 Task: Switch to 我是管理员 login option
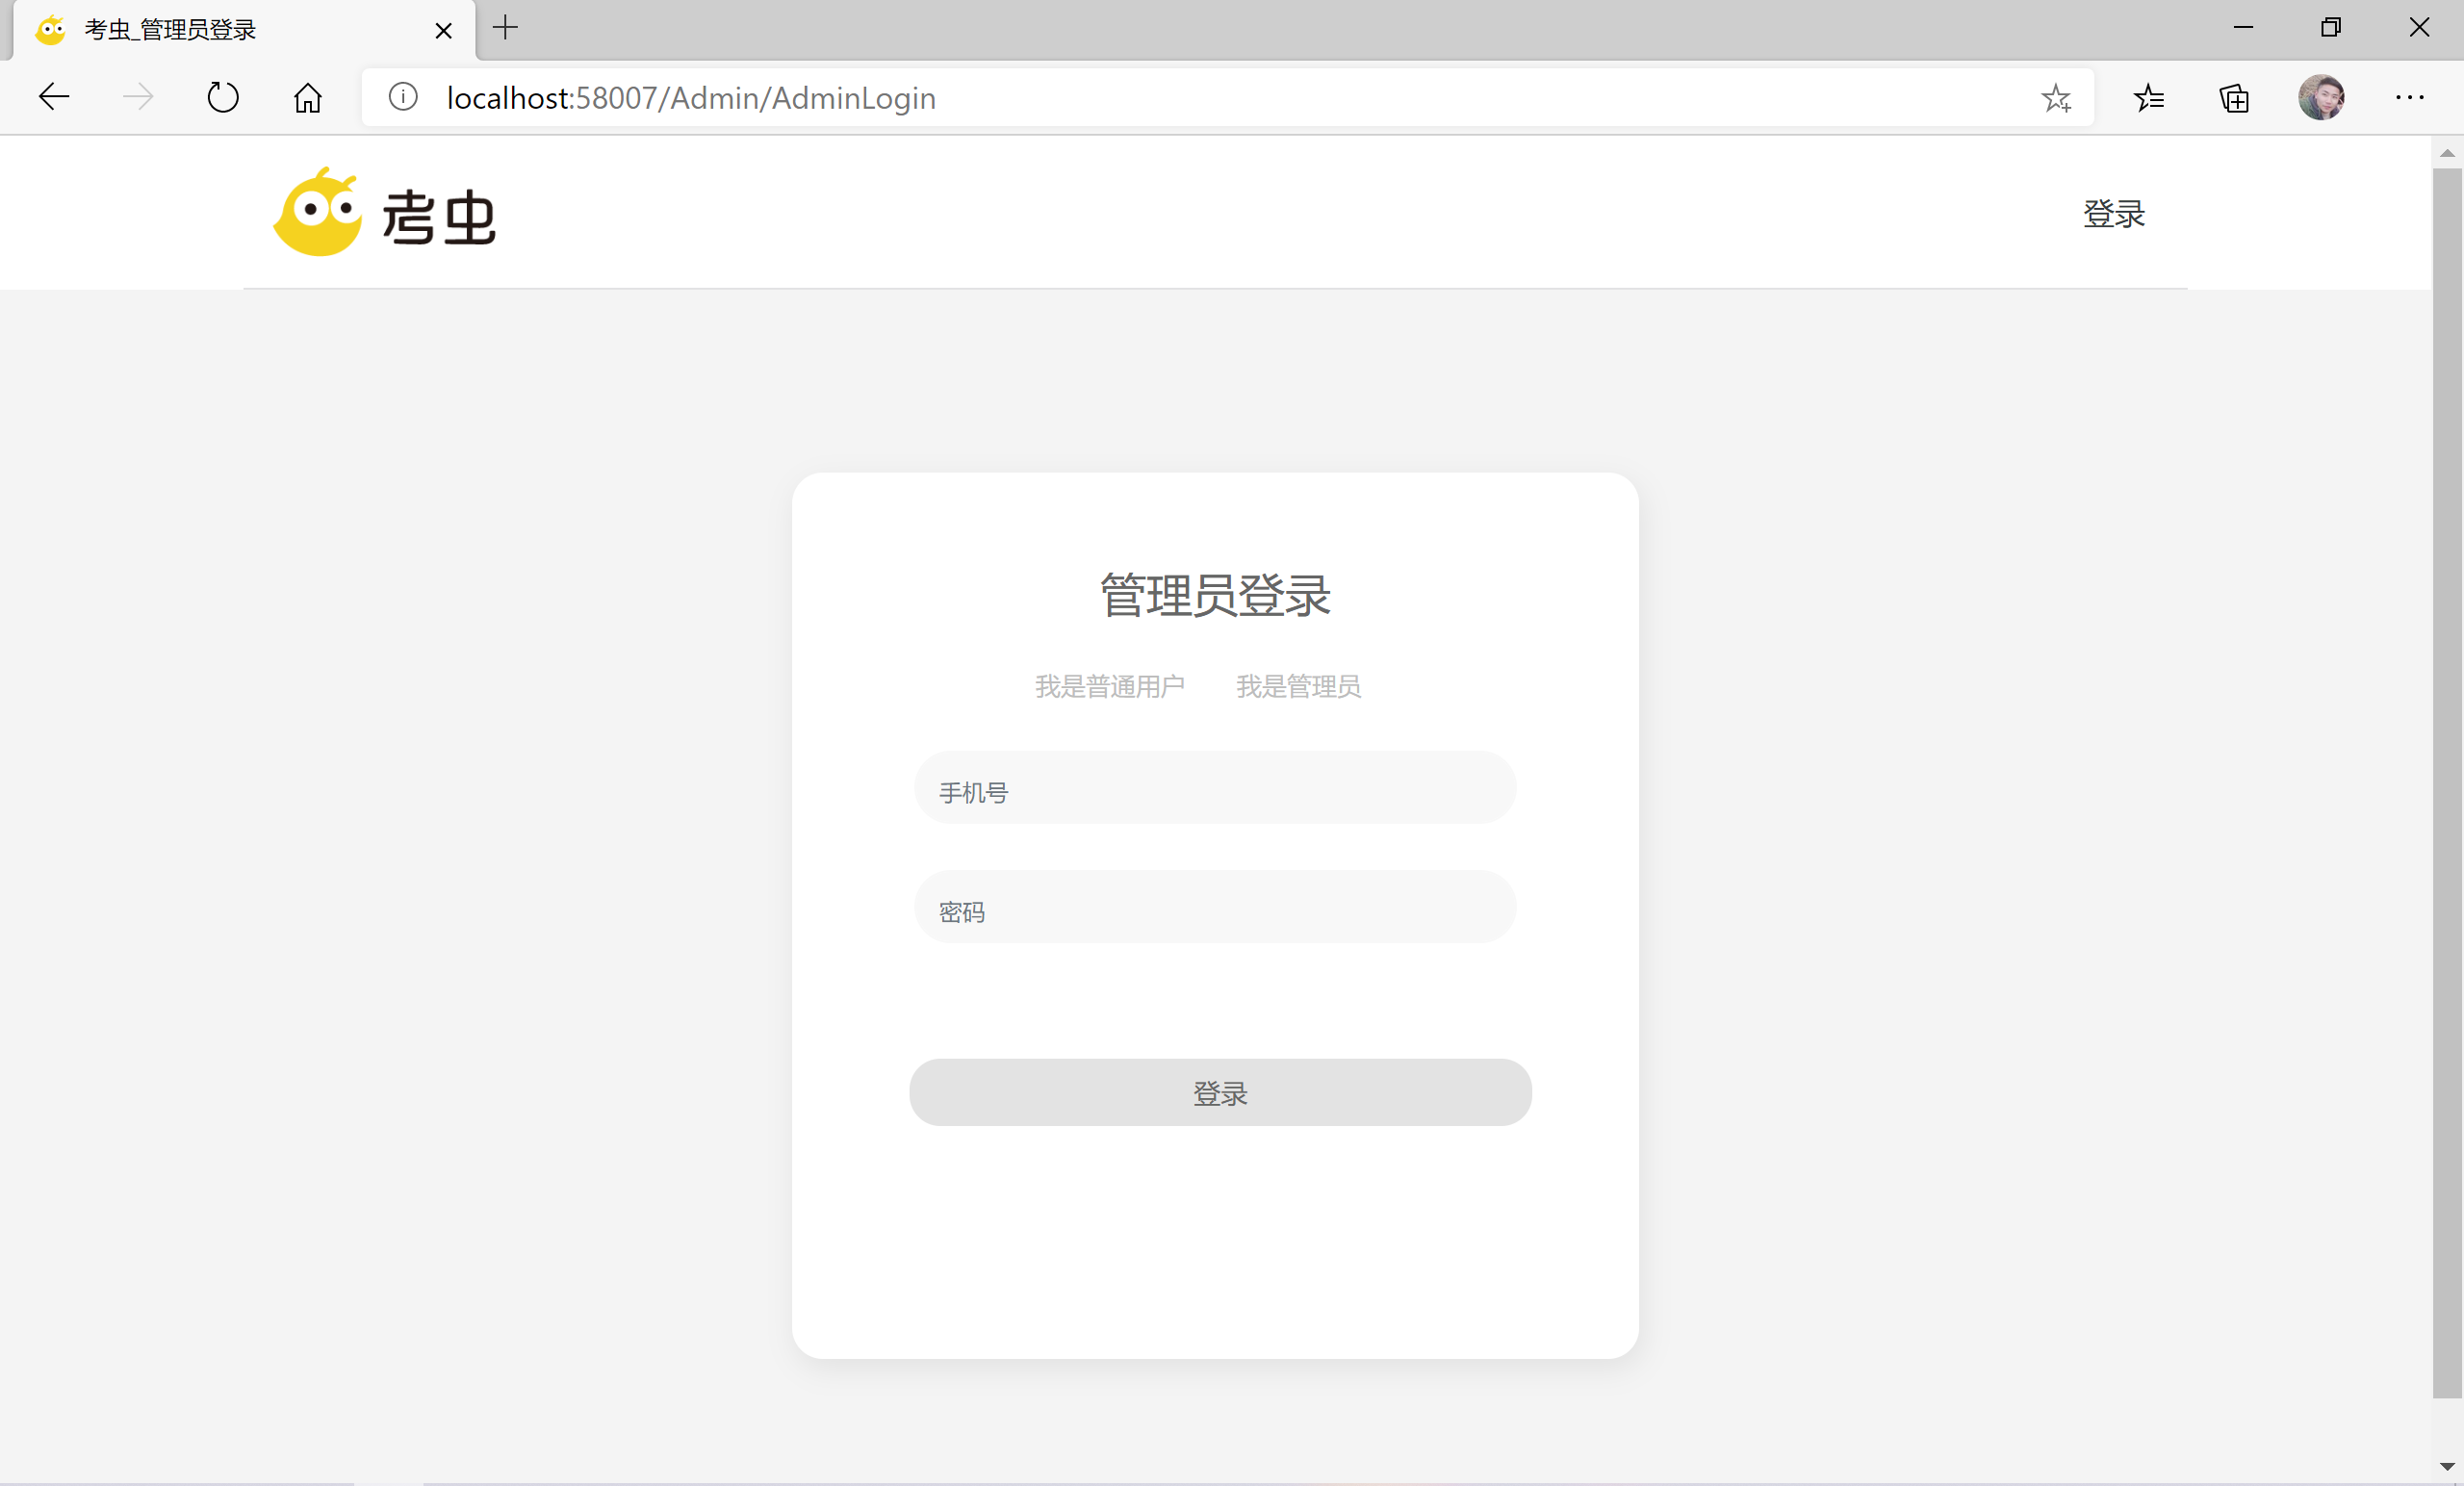pyautogui.click(x=1298, y=686)
